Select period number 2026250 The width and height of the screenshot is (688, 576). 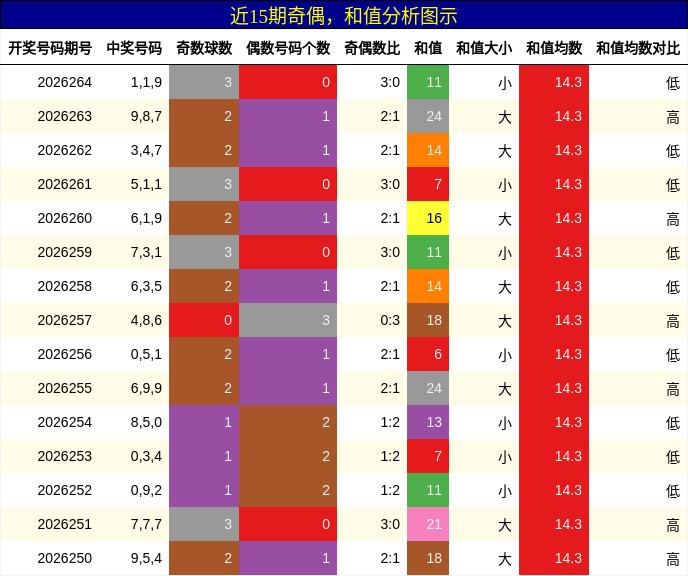64,558
